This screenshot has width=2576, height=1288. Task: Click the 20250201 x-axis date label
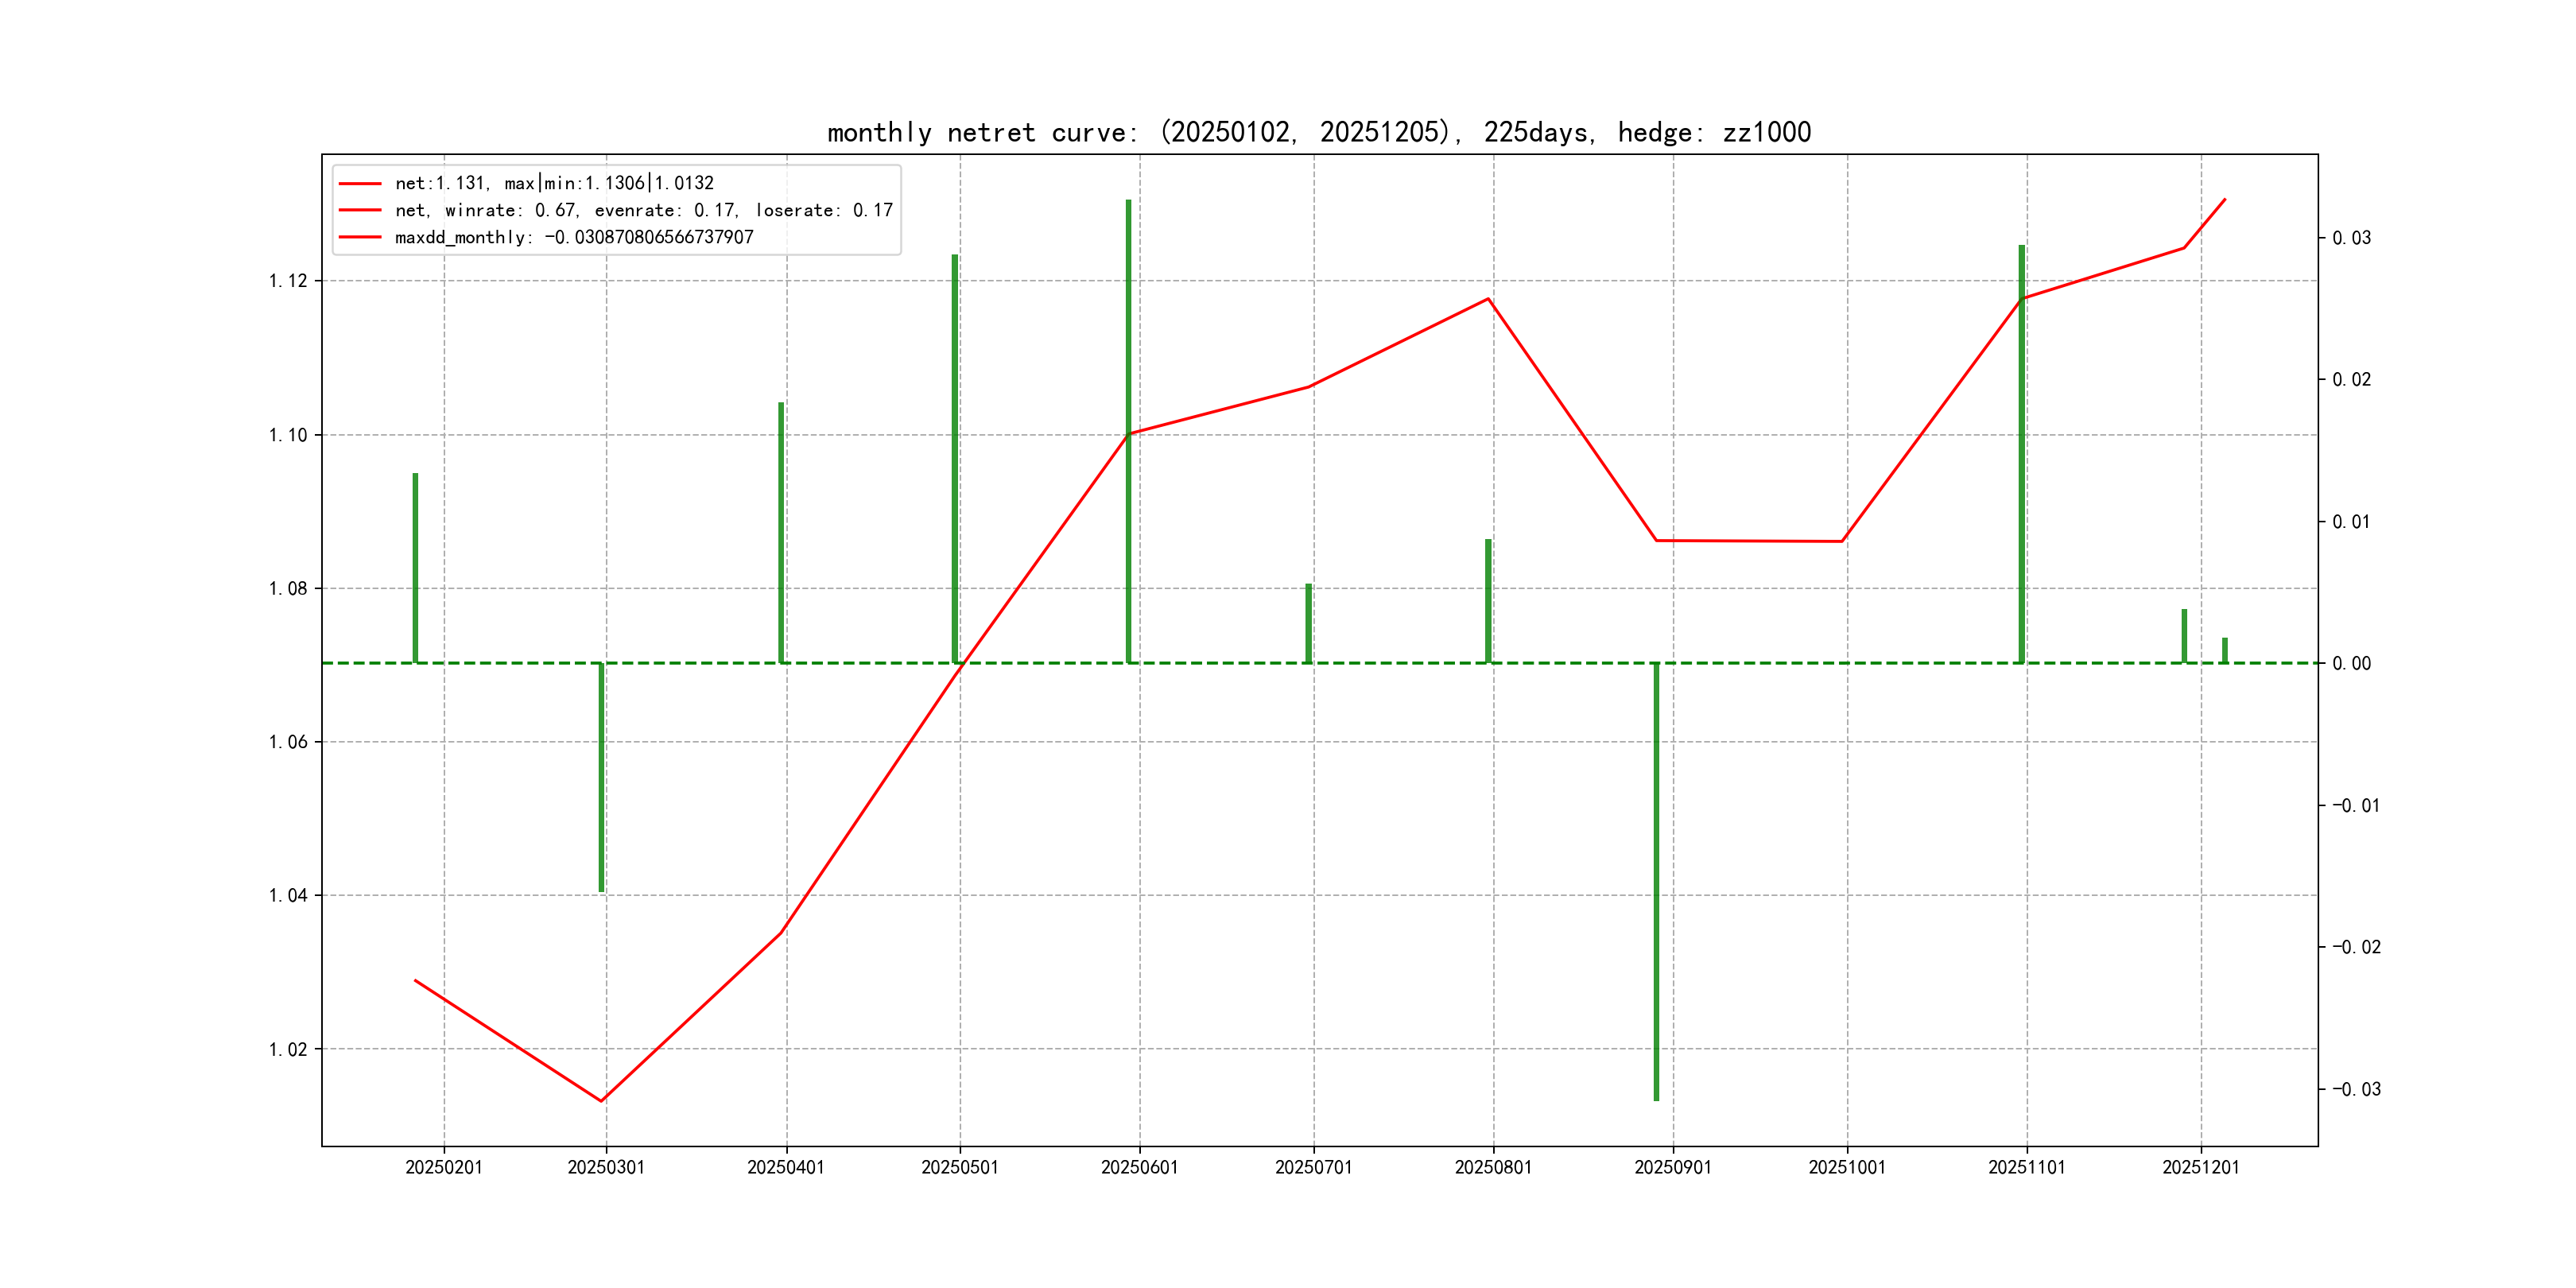tap(444, 1167)
